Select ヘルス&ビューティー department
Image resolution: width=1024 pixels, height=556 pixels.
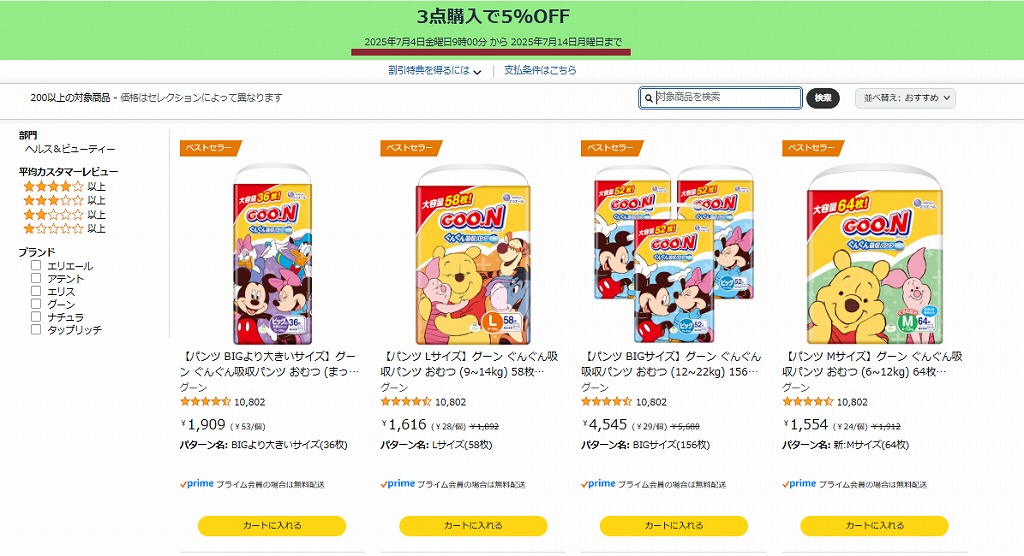pyautogui.click(x=70, y=149)
